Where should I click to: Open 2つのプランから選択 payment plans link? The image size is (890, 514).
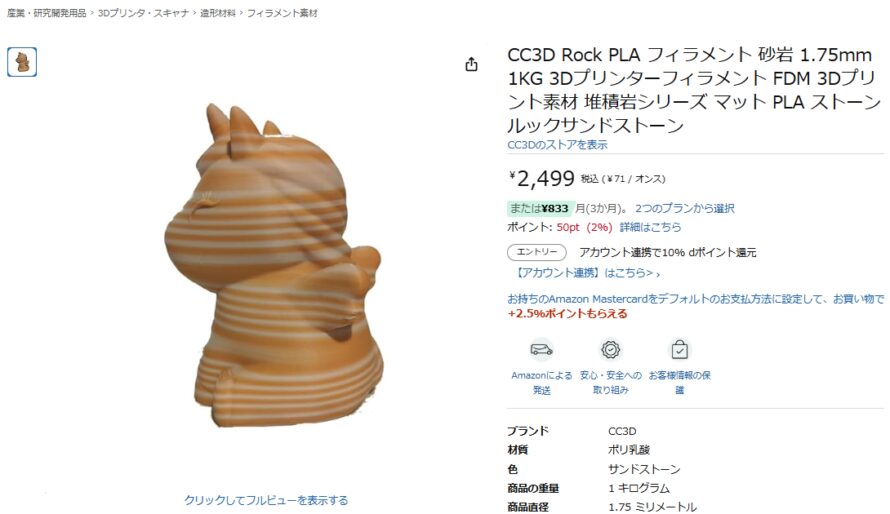[685, 208]
